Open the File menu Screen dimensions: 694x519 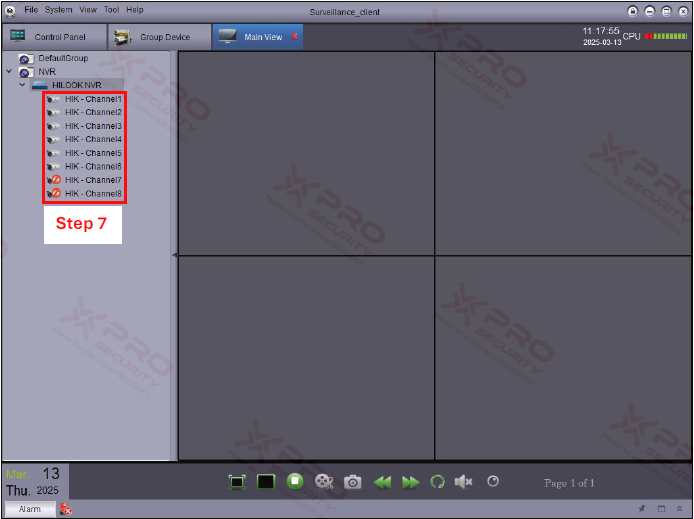click(x=31, y=10)
